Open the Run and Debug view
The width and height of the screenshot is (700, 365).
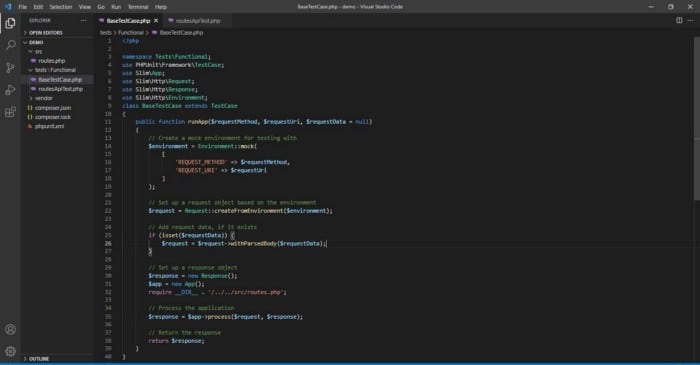[10, 90]
